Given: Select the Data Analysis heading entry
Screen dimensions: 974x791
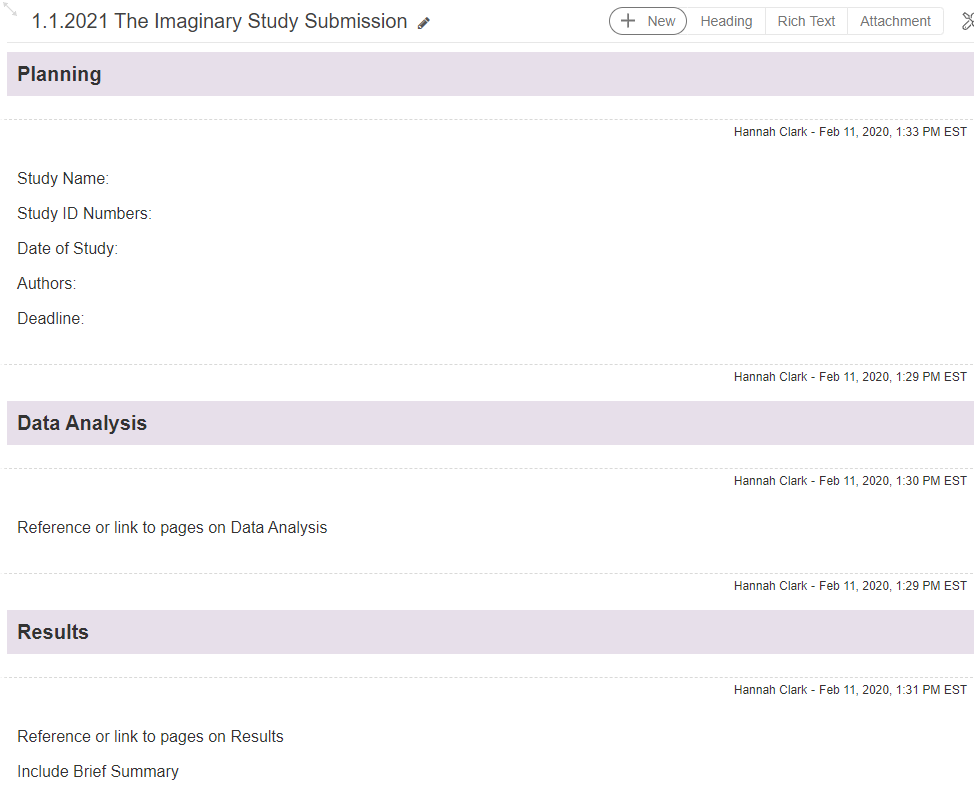Looking at the screenshot, I should [82, 423].
